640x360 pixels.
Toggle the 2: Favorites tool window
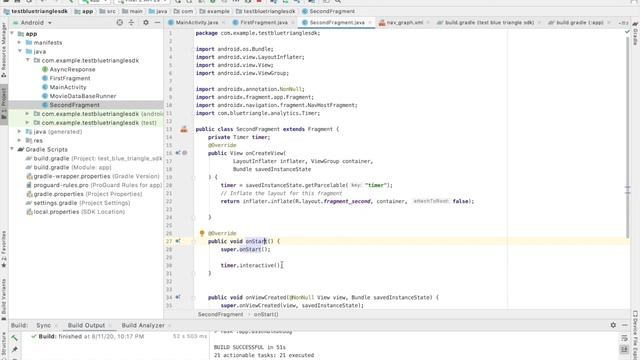(4, 249)
